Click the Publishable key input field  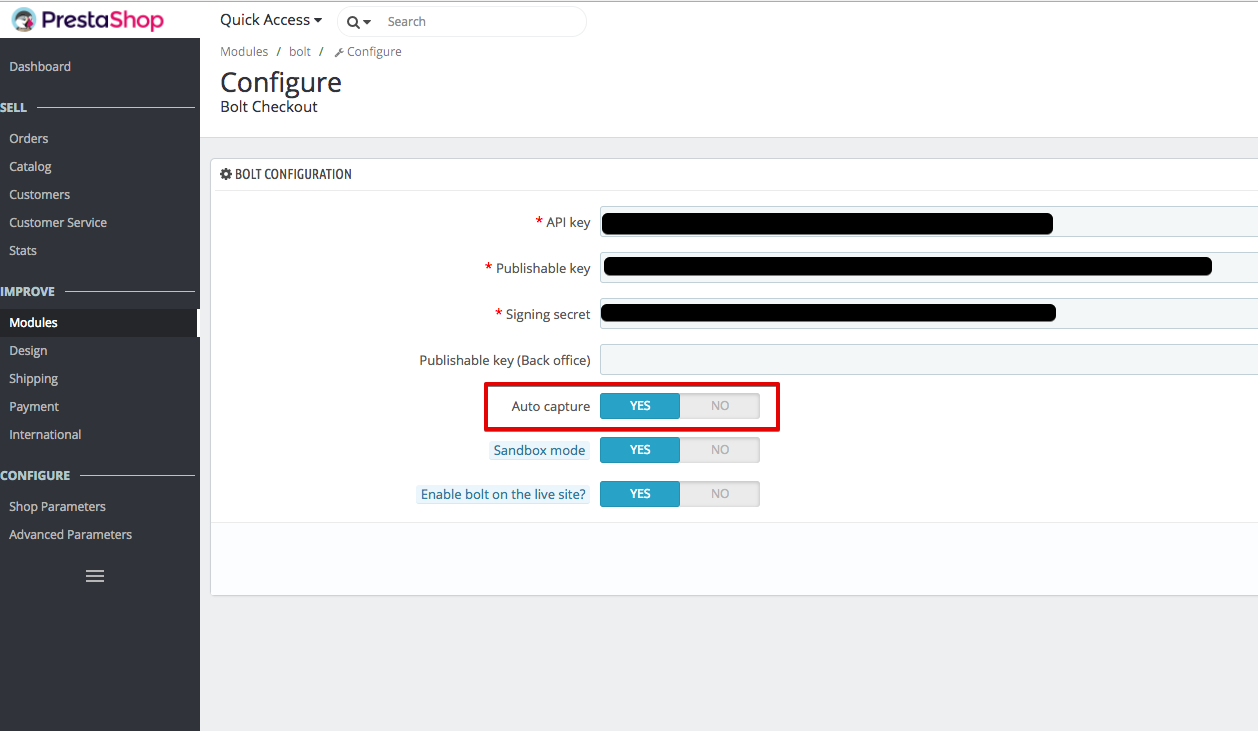(929, 268)
